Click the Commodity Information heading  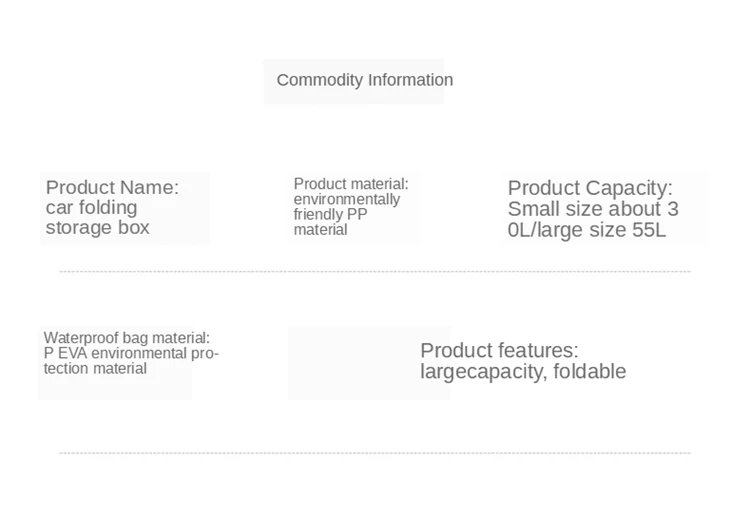point(364,80)
